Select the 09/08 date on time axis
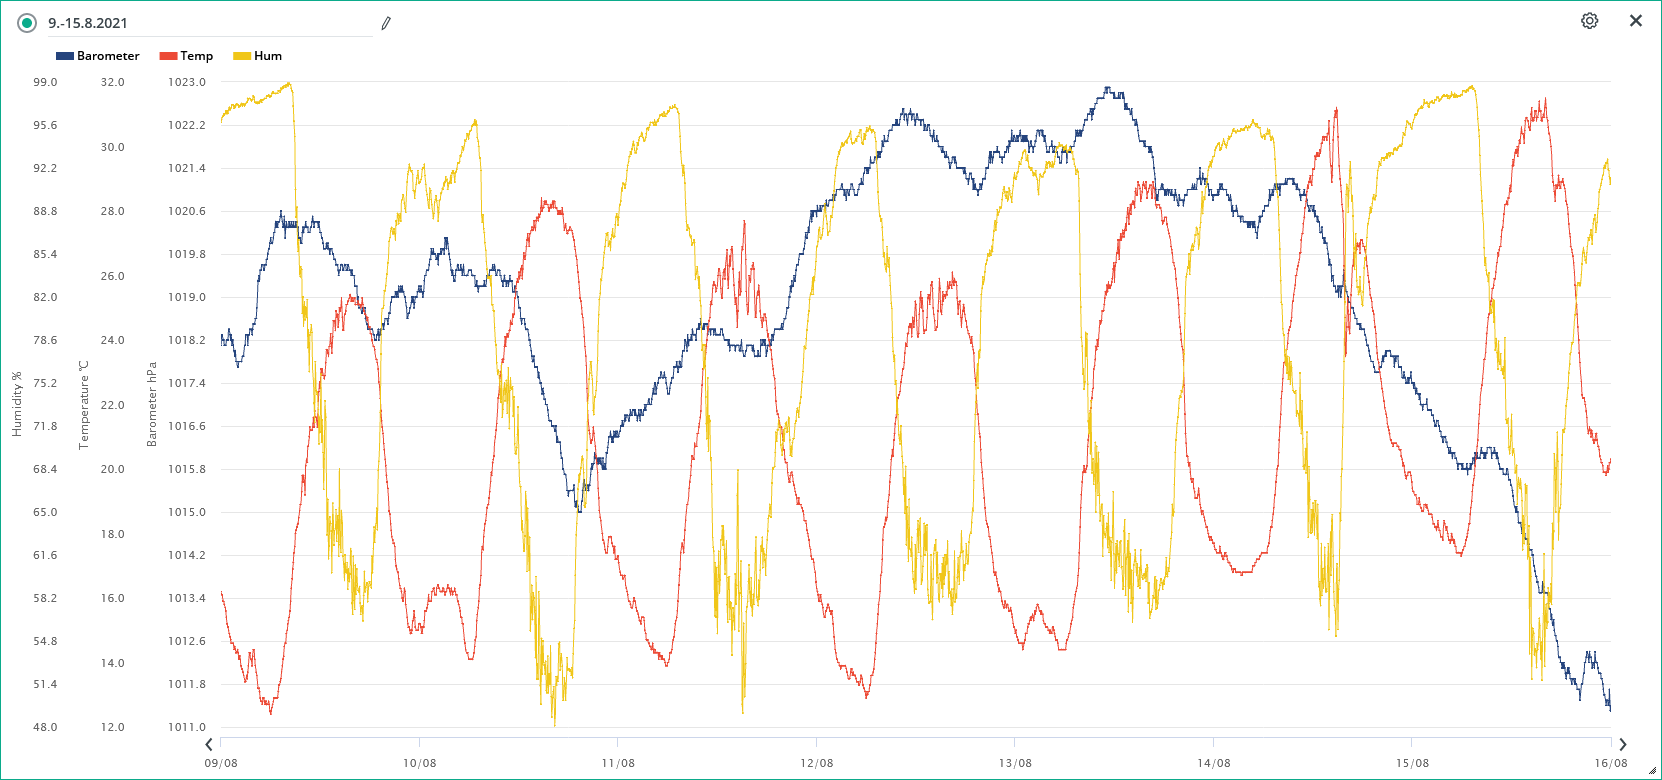1662x780 pixels. 221,763
